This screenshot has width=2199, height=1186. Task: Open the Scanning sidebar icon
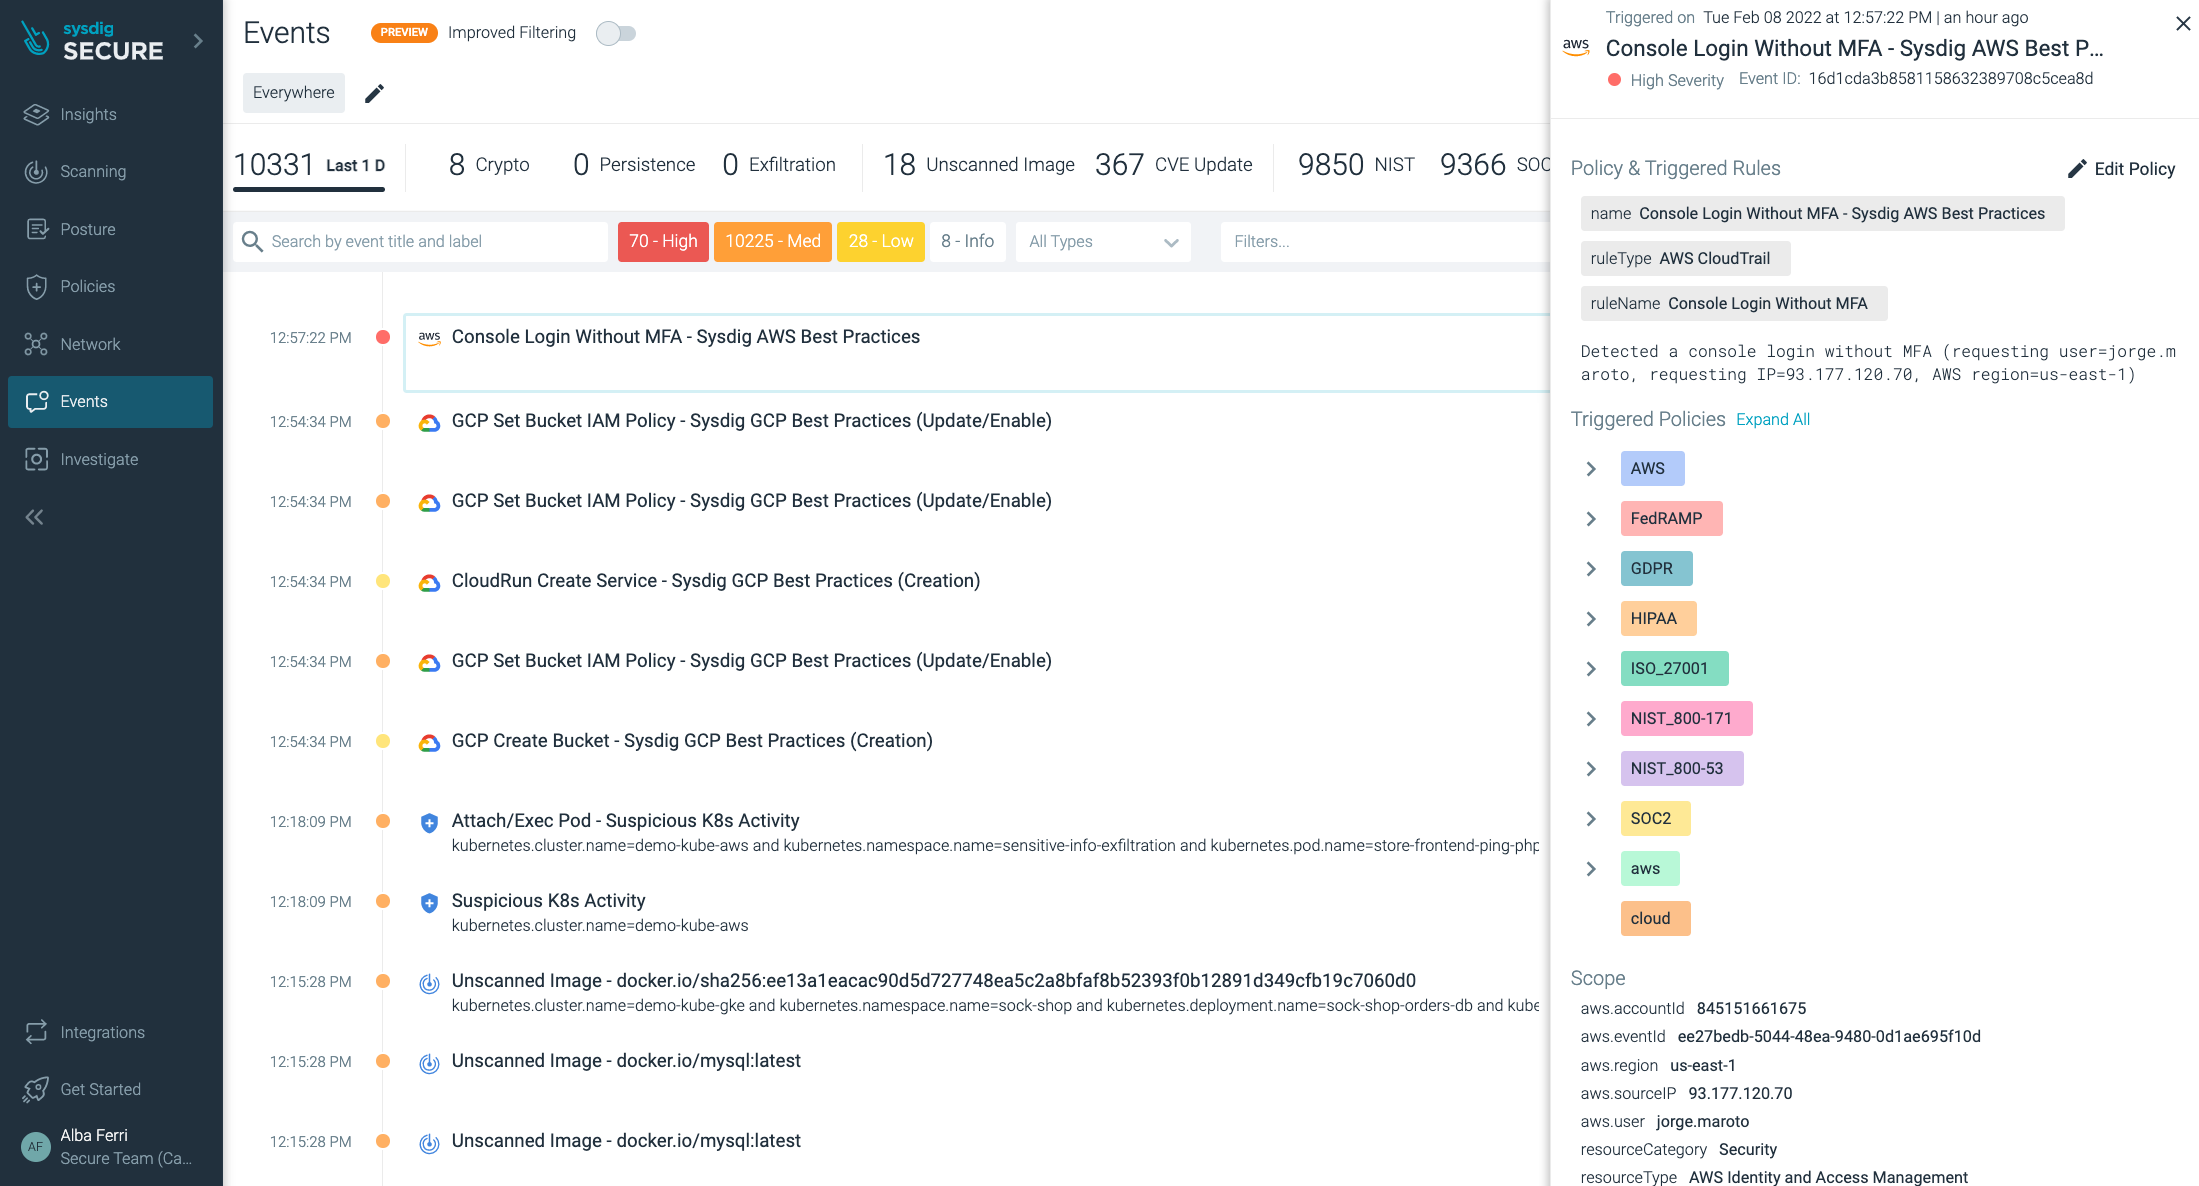[x=36, y=172]
